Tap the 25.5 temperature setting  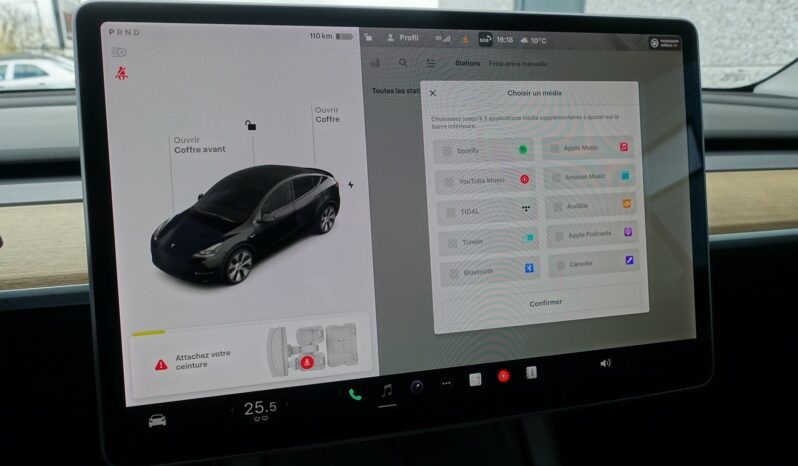(260, 408)
